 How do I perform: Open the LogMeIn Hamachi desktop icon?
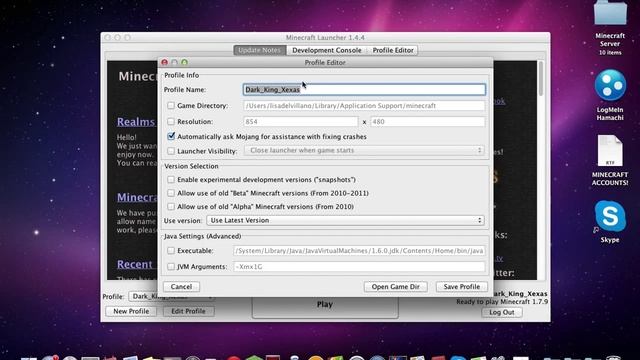tap(610, 85)
